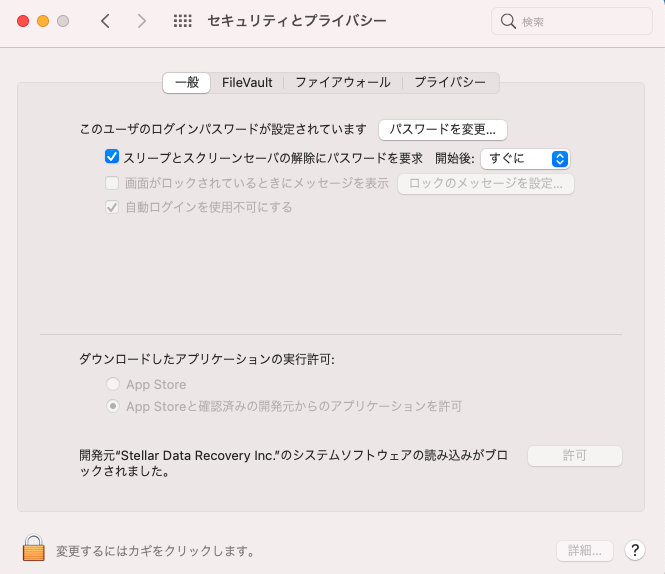665x574 pixels.
Task: Click the 許可 button for Stellar Data Recovery
Action: 575,456
